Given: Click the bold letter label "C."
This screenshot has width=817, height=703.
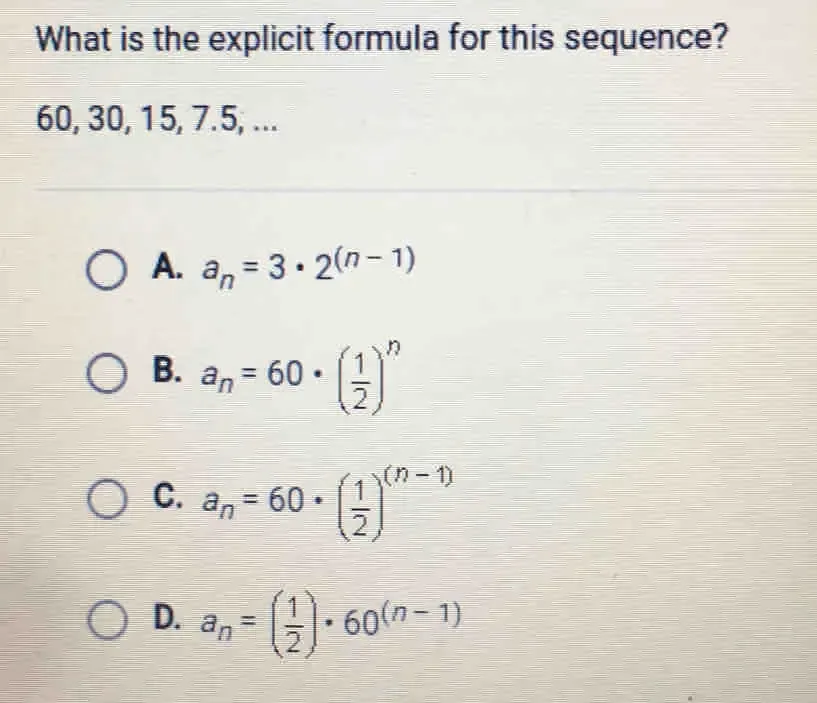Looking at the screenshot, I should (x=167, y=497).
